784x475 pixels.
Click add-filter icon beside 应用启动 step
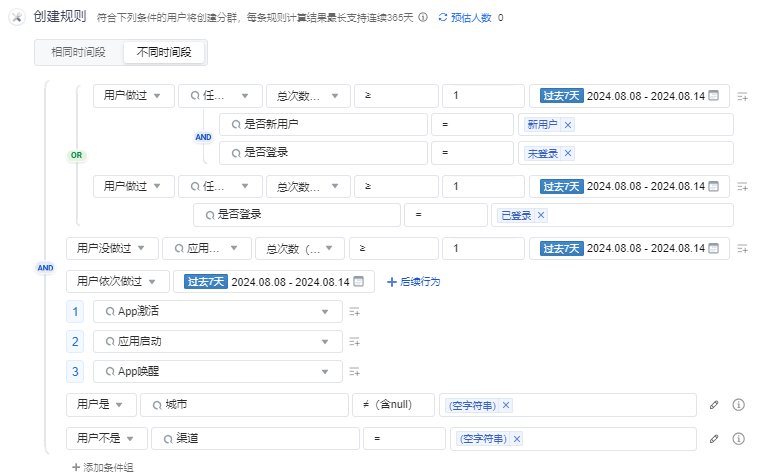[x=354, y=342]
